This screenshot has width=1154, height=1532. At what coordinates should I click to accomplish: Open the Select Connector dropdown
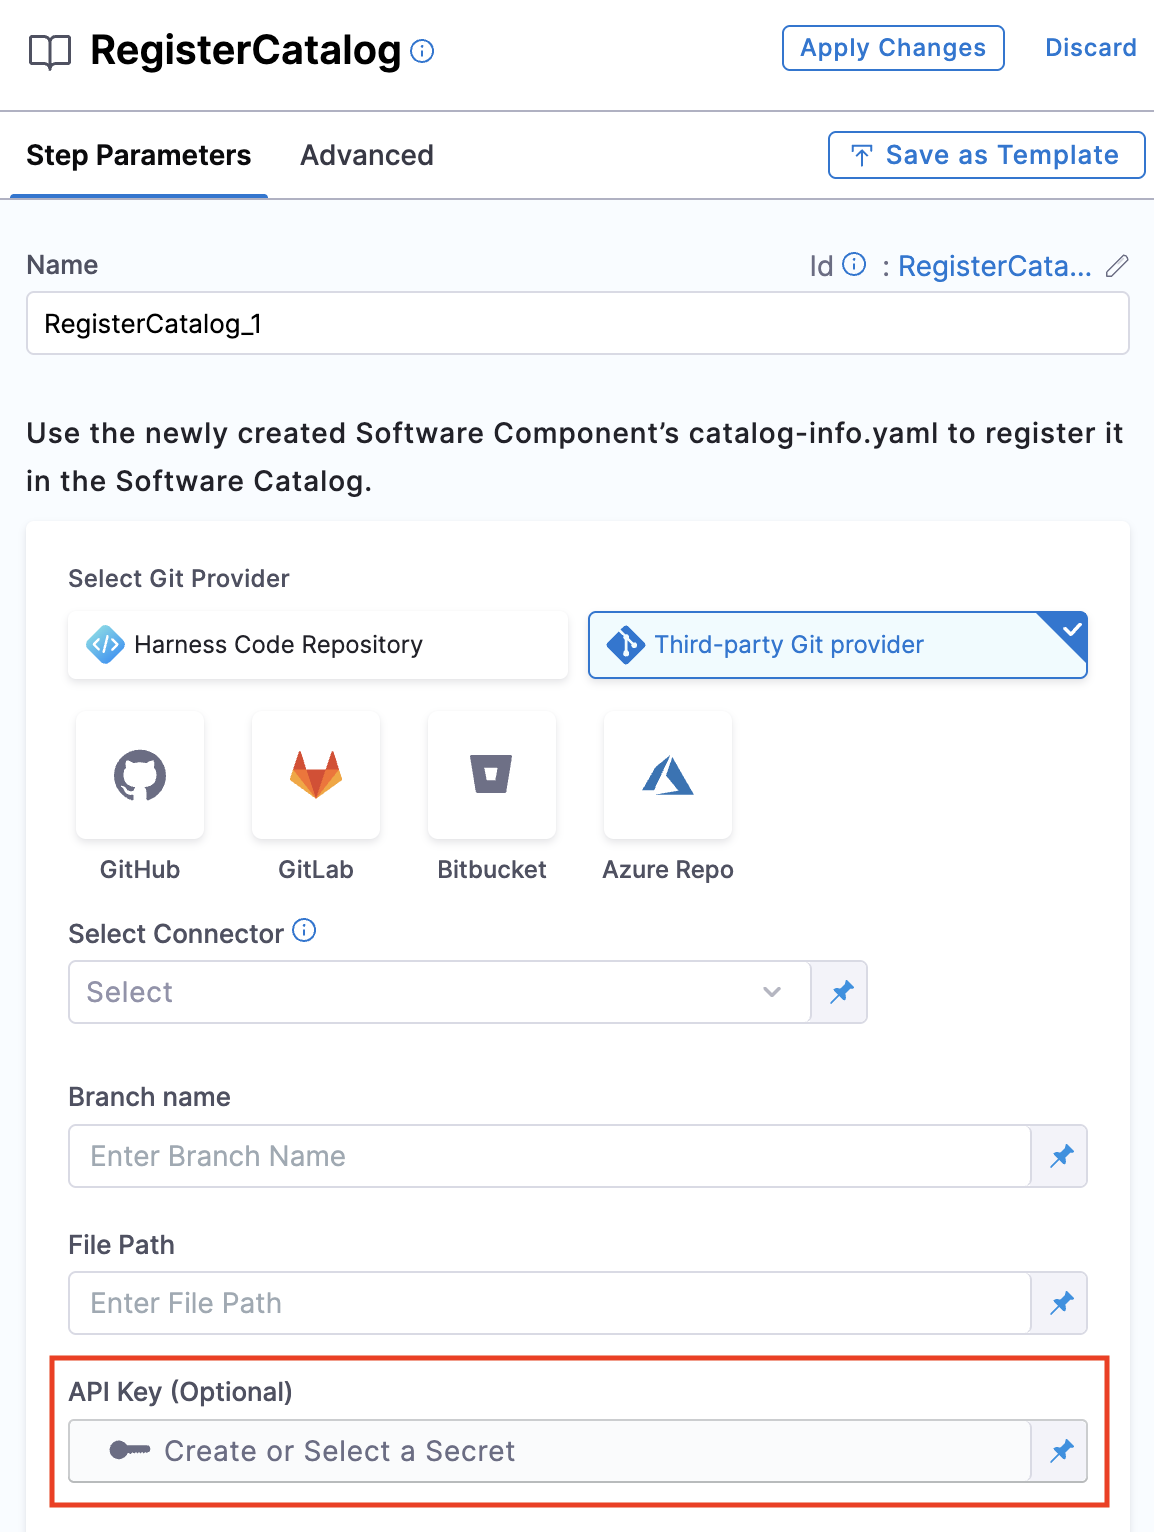(439, 992)
